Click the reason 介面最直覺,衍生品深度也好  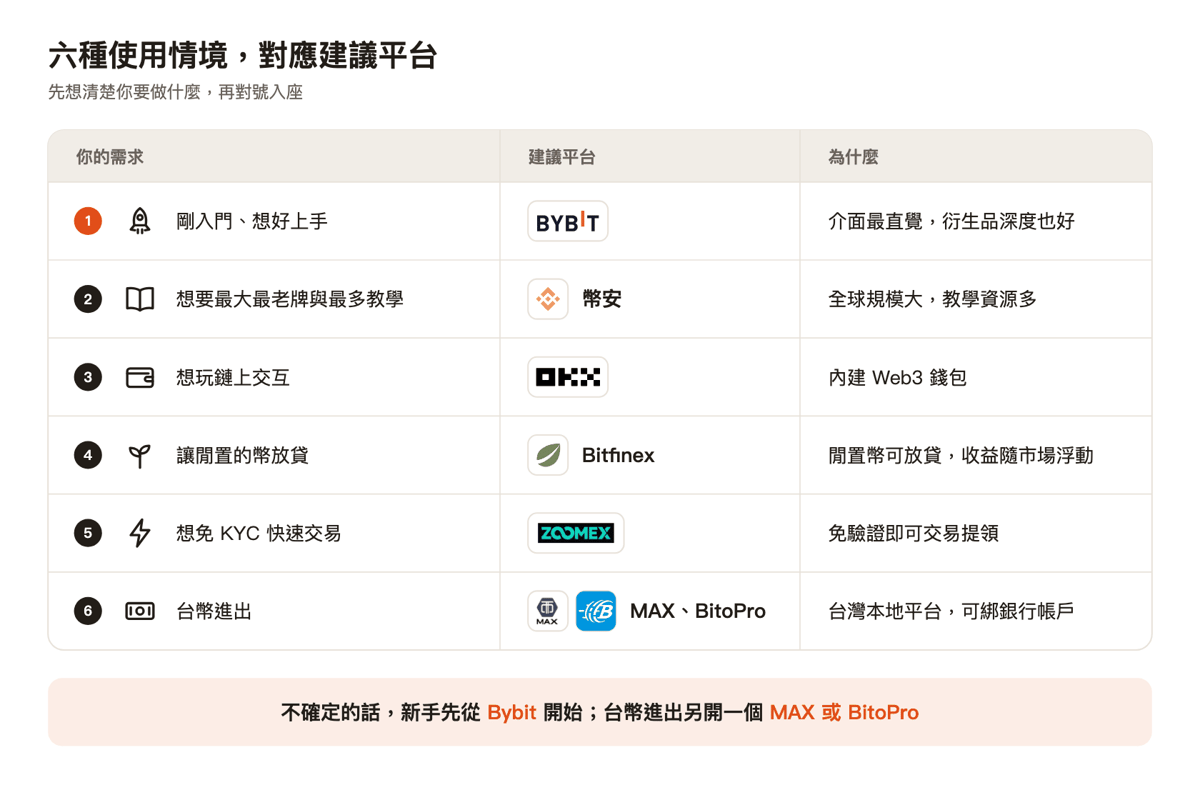951,221
